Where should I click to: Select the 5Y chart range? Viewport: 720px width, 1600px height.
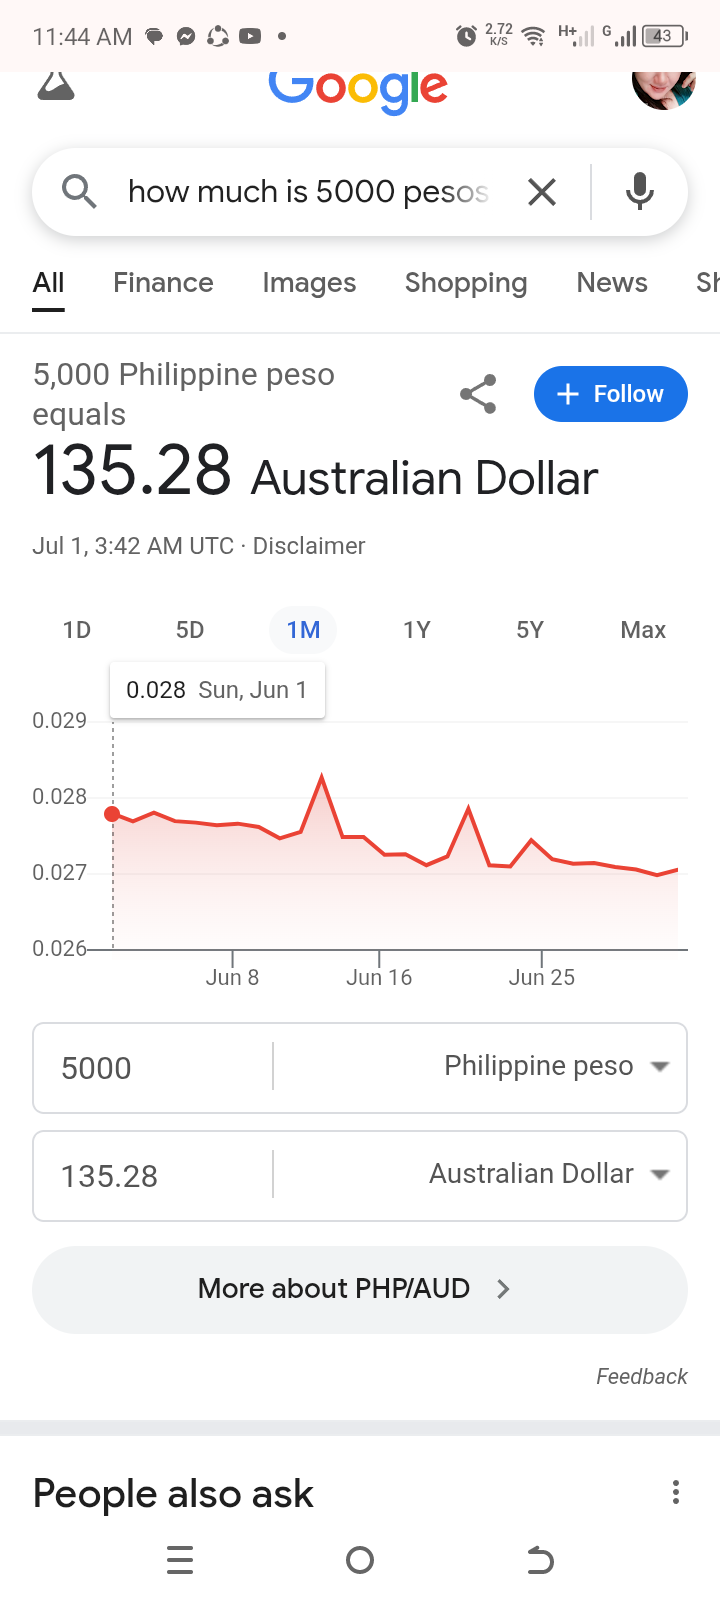[x=530, y=630]
